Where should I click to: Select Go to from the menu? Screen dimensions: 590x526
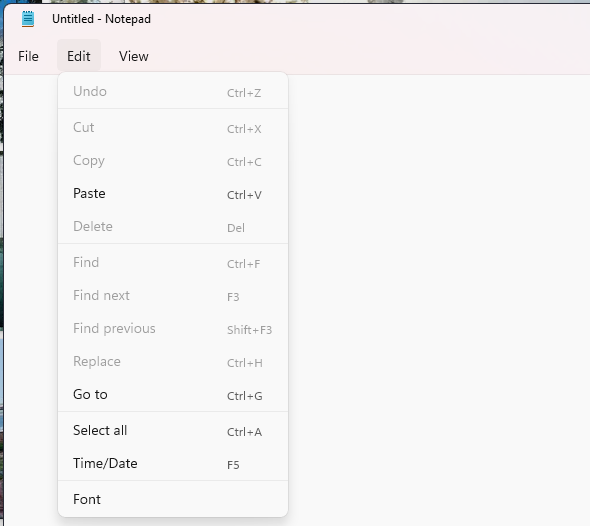pyautogui.click(x=173, y=395)
